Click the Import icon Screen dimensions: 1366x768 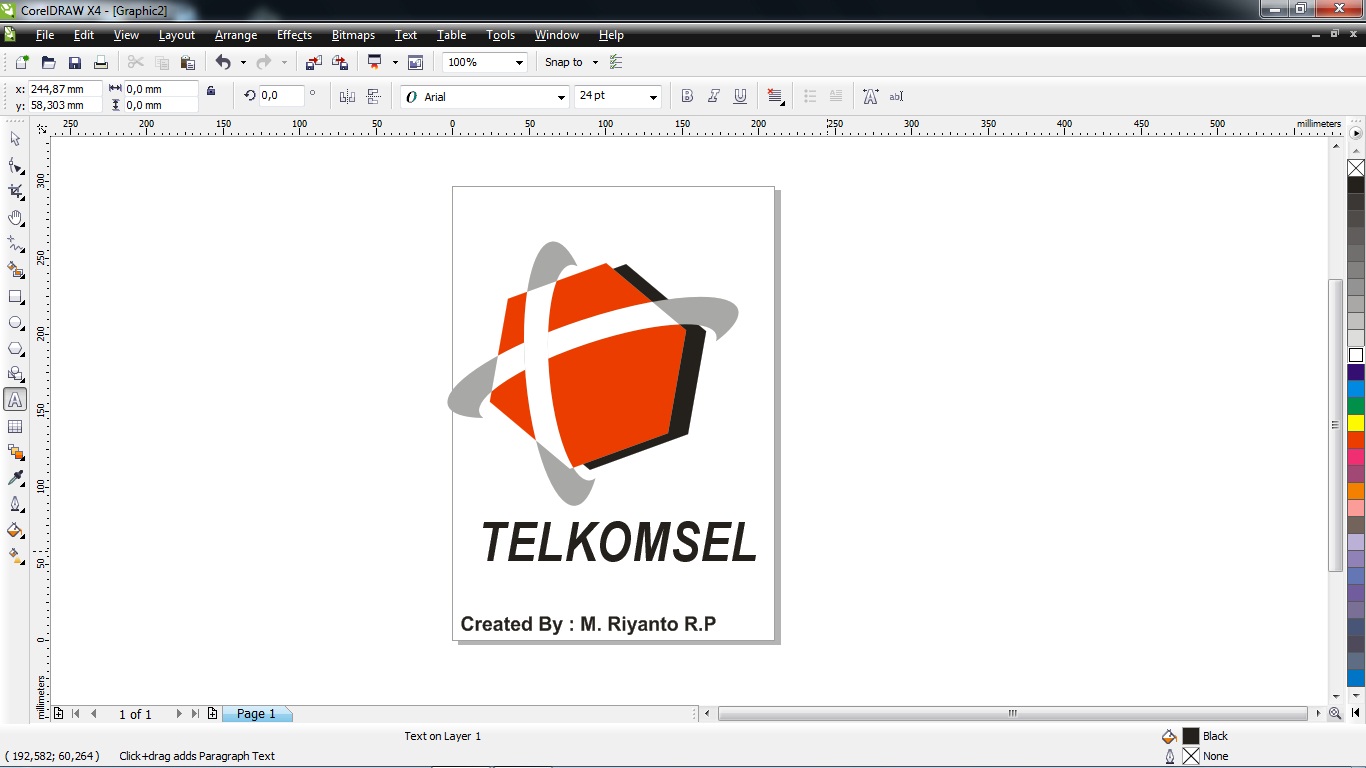[x=314, y=62]
